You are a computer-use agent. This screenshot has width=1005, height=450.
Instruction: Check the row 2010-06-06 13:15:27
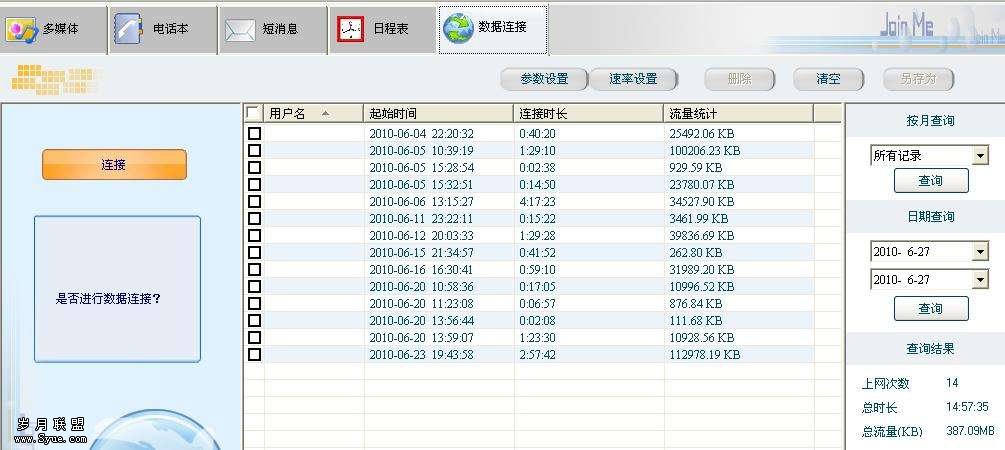[254, 201]
